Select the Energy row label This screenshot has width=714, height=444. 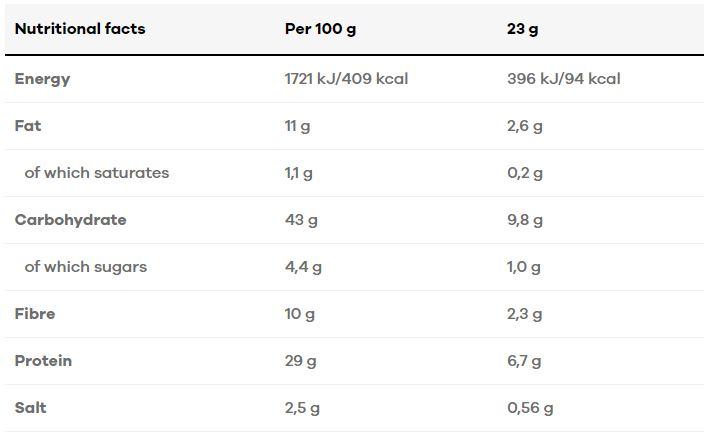click(x=42, y=78)
